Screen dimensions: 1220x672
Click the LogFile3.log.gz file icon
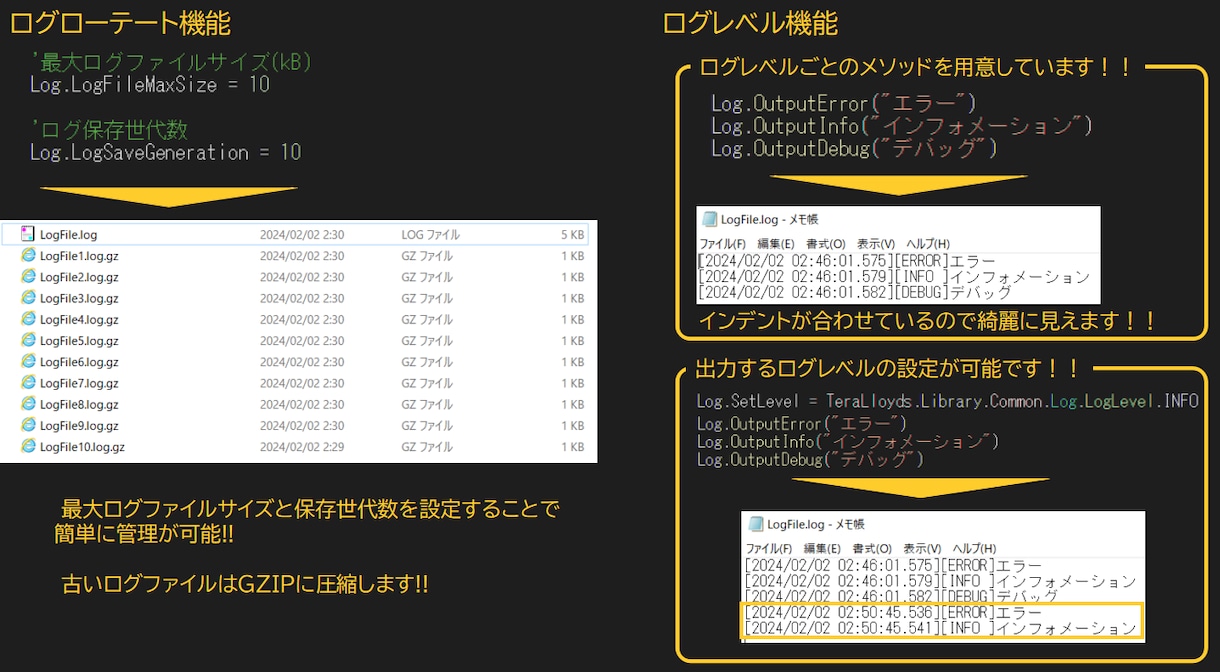point(28,298)
